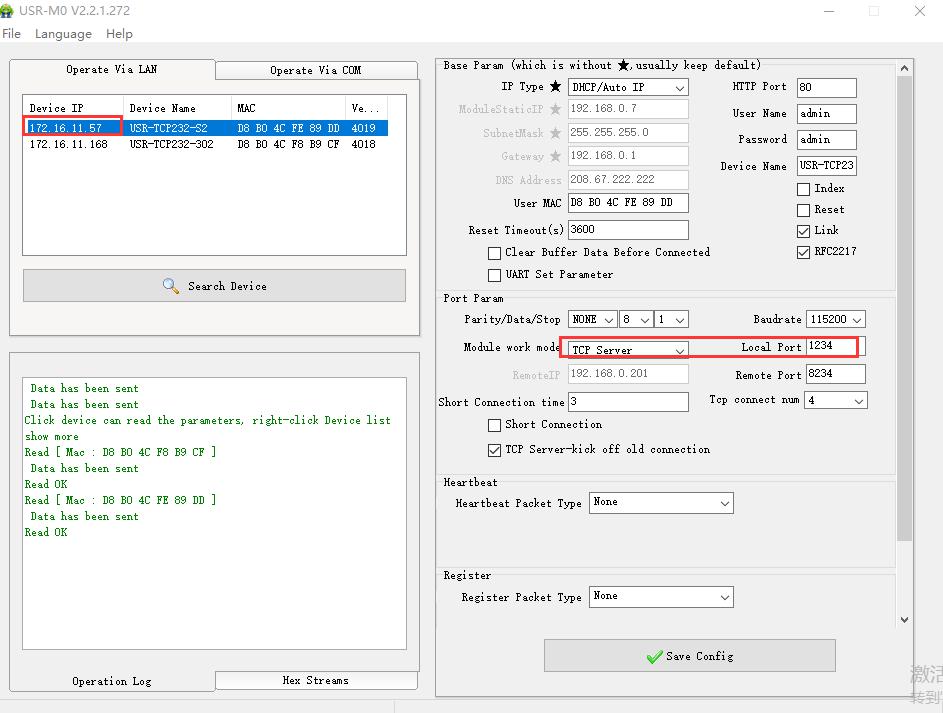943x713 pixels.
Task: Click the USR-M0 app icon in title bar
Action: 7,10
